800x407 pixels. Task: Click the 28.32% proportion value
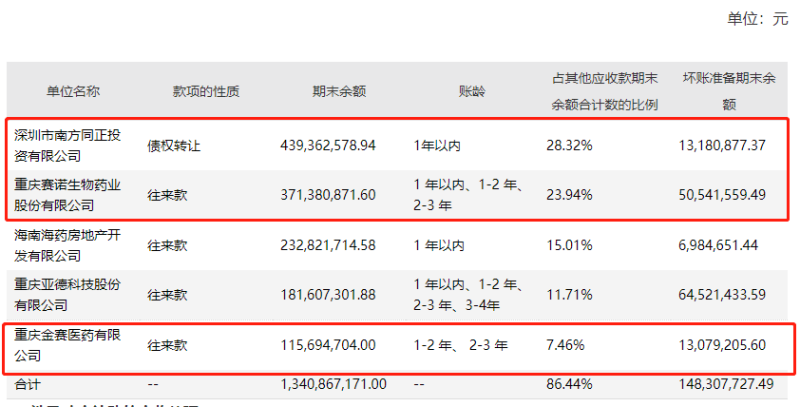569,145
